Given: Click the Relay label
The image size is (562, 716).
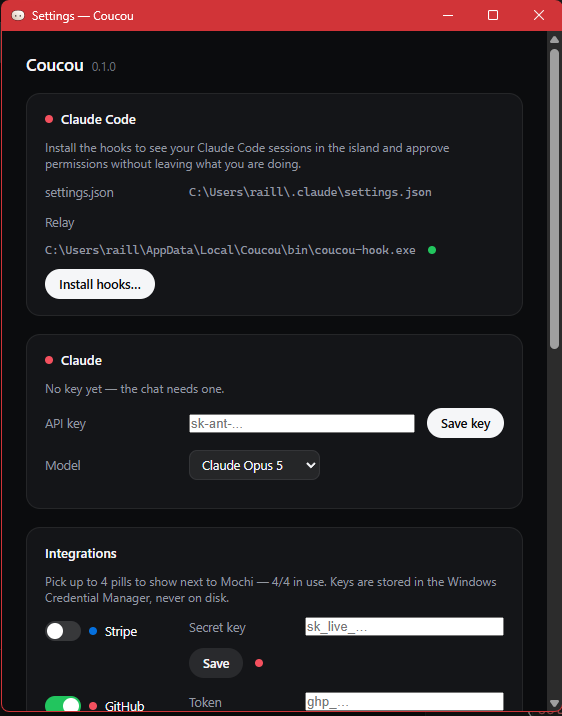Looking at the screenshot, I should [59, 222].
